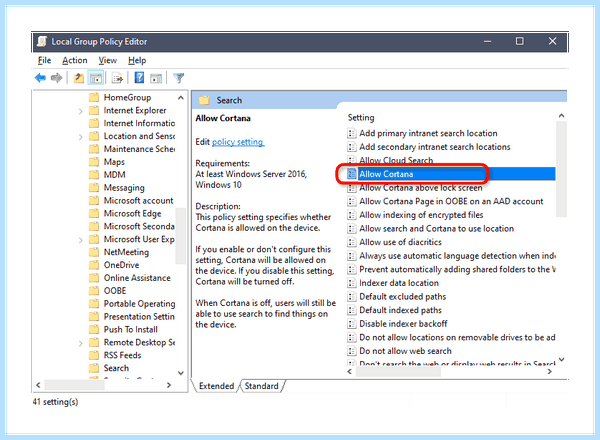
Task: Click settings list horizontal scroll left arrow
Action: [x=349, y=372]
